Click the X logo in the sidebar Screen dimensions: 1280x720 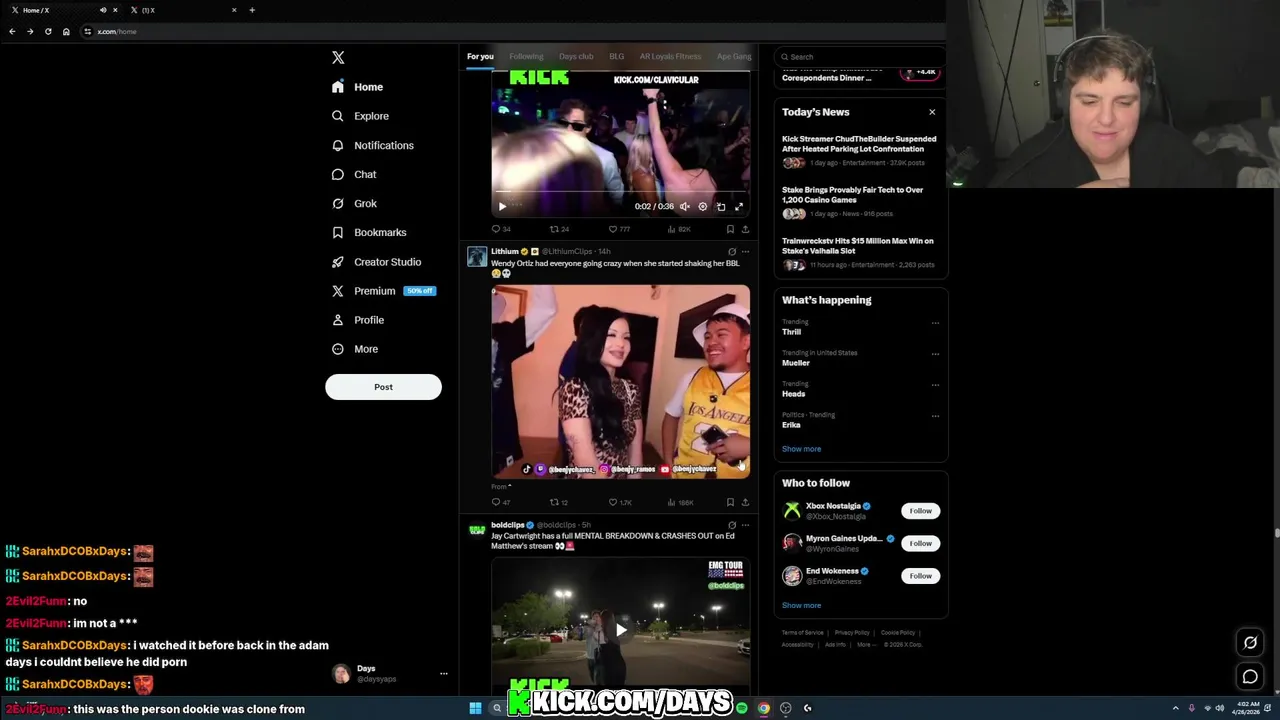click(338, 58)
